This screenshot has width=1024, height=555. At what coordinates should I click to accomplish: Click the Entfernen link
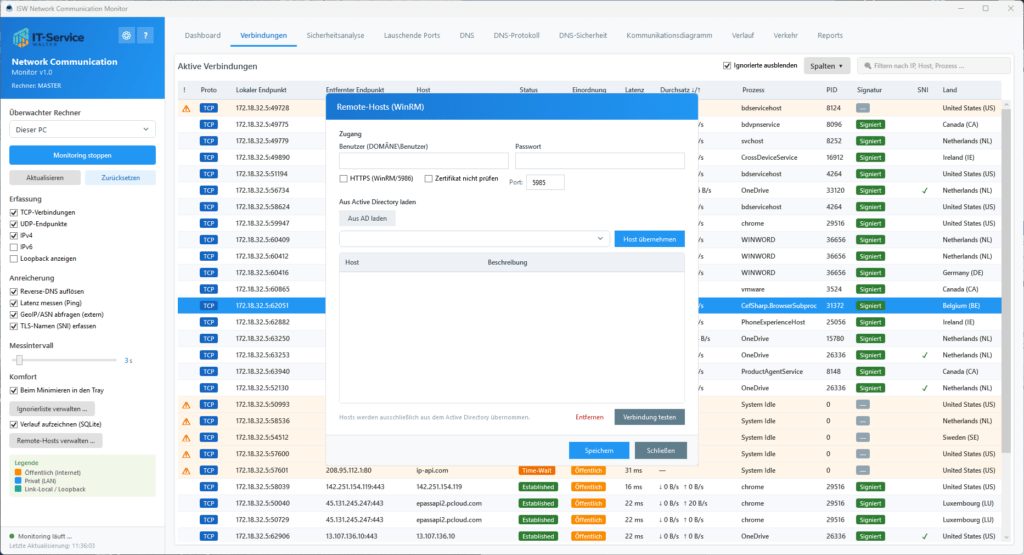click(589, 417)
